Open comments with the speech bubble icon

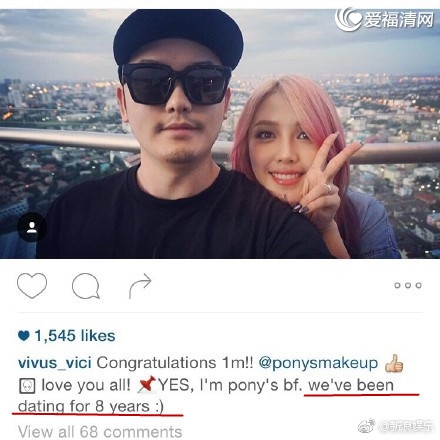point(86,286)
